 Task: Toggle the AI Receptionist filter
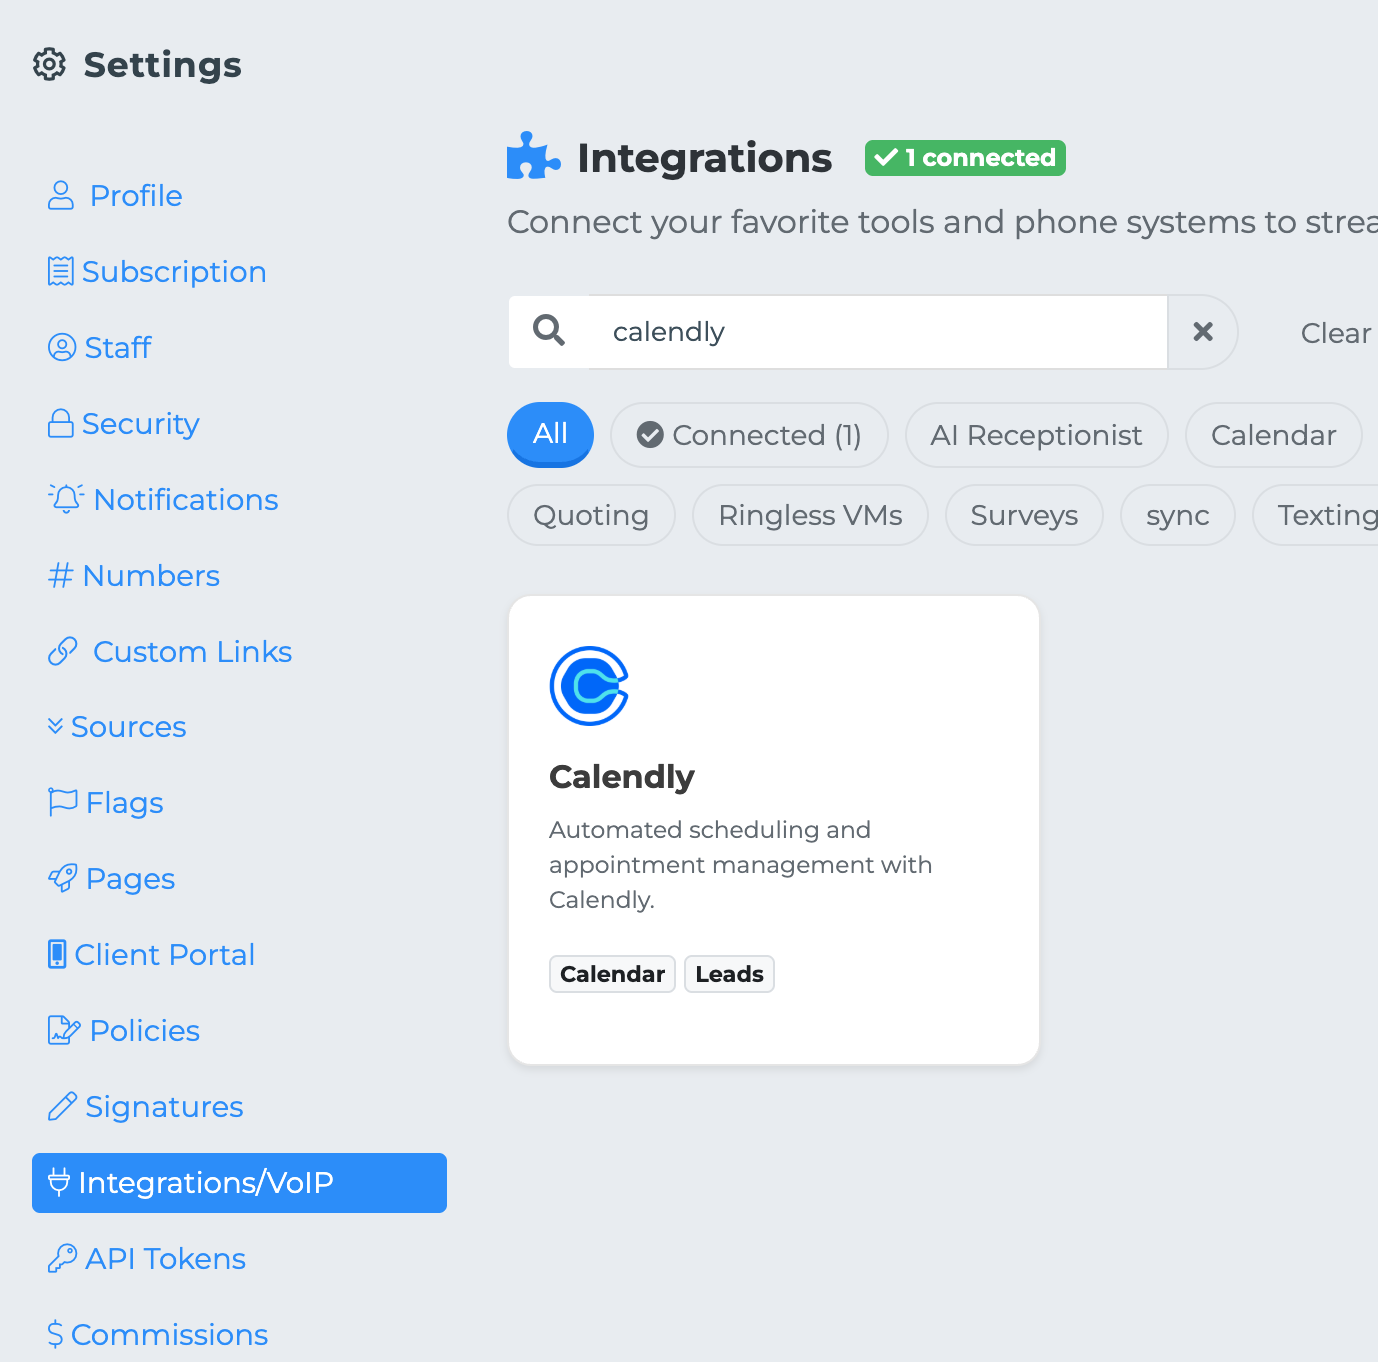(x=1036, y=435)
